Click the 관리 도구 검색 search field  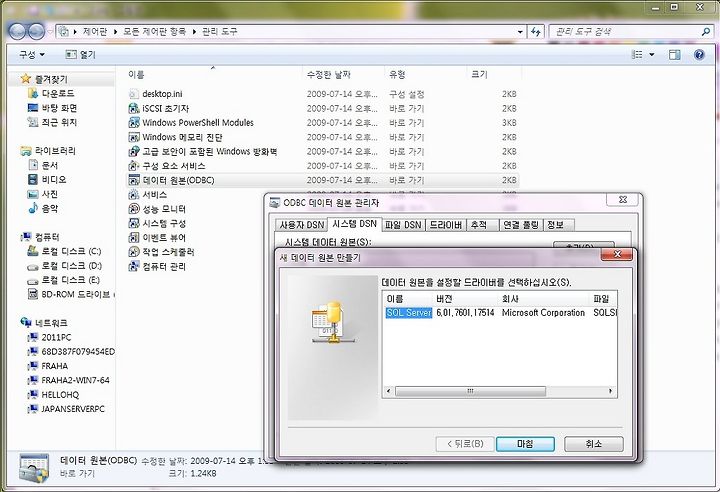(x=624, y=32)
